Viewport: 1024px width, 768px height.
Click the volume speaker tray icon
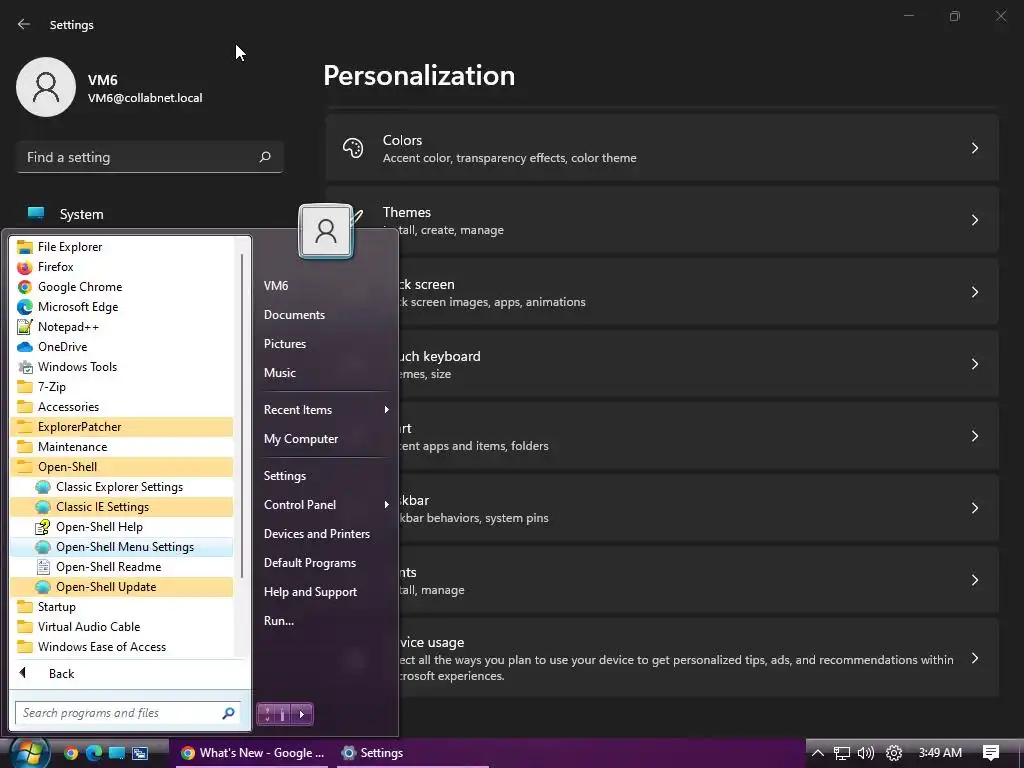point(866,753)
